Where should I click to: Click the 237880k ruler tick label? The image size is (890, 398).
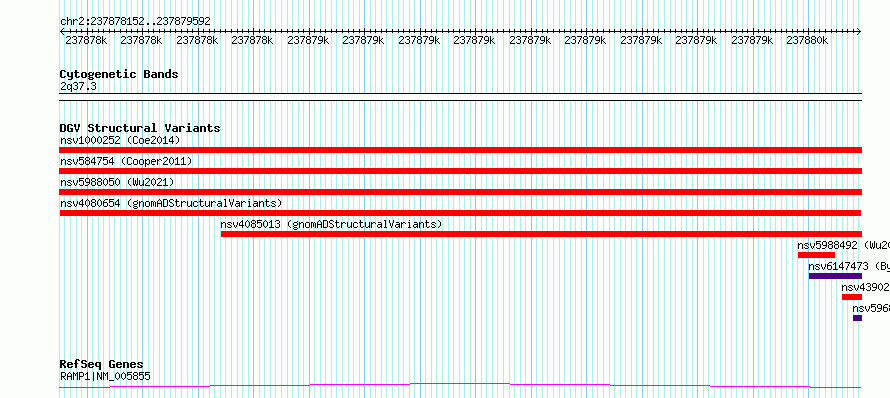pyautogui.click(x=807, y=40)
